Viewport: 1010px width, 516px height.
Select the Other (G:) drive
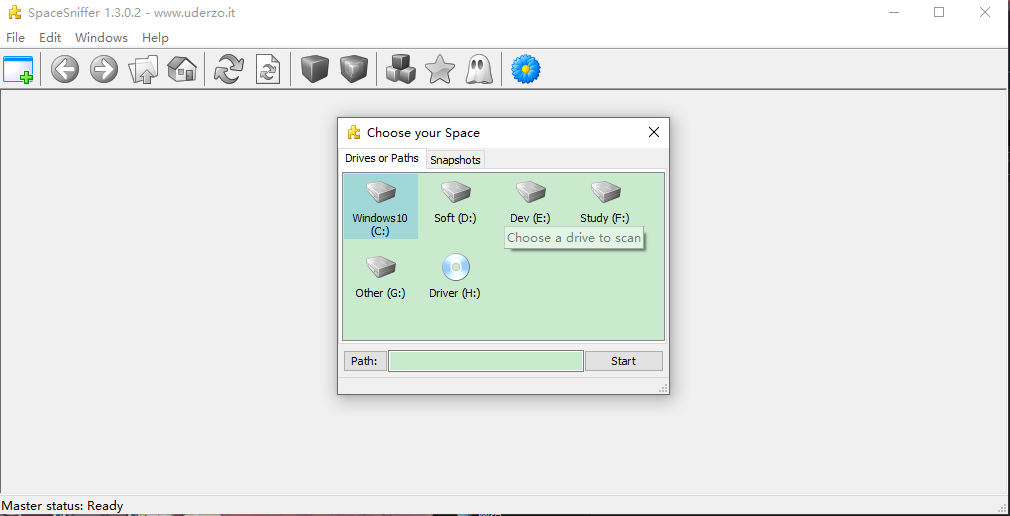pos(380,278)
